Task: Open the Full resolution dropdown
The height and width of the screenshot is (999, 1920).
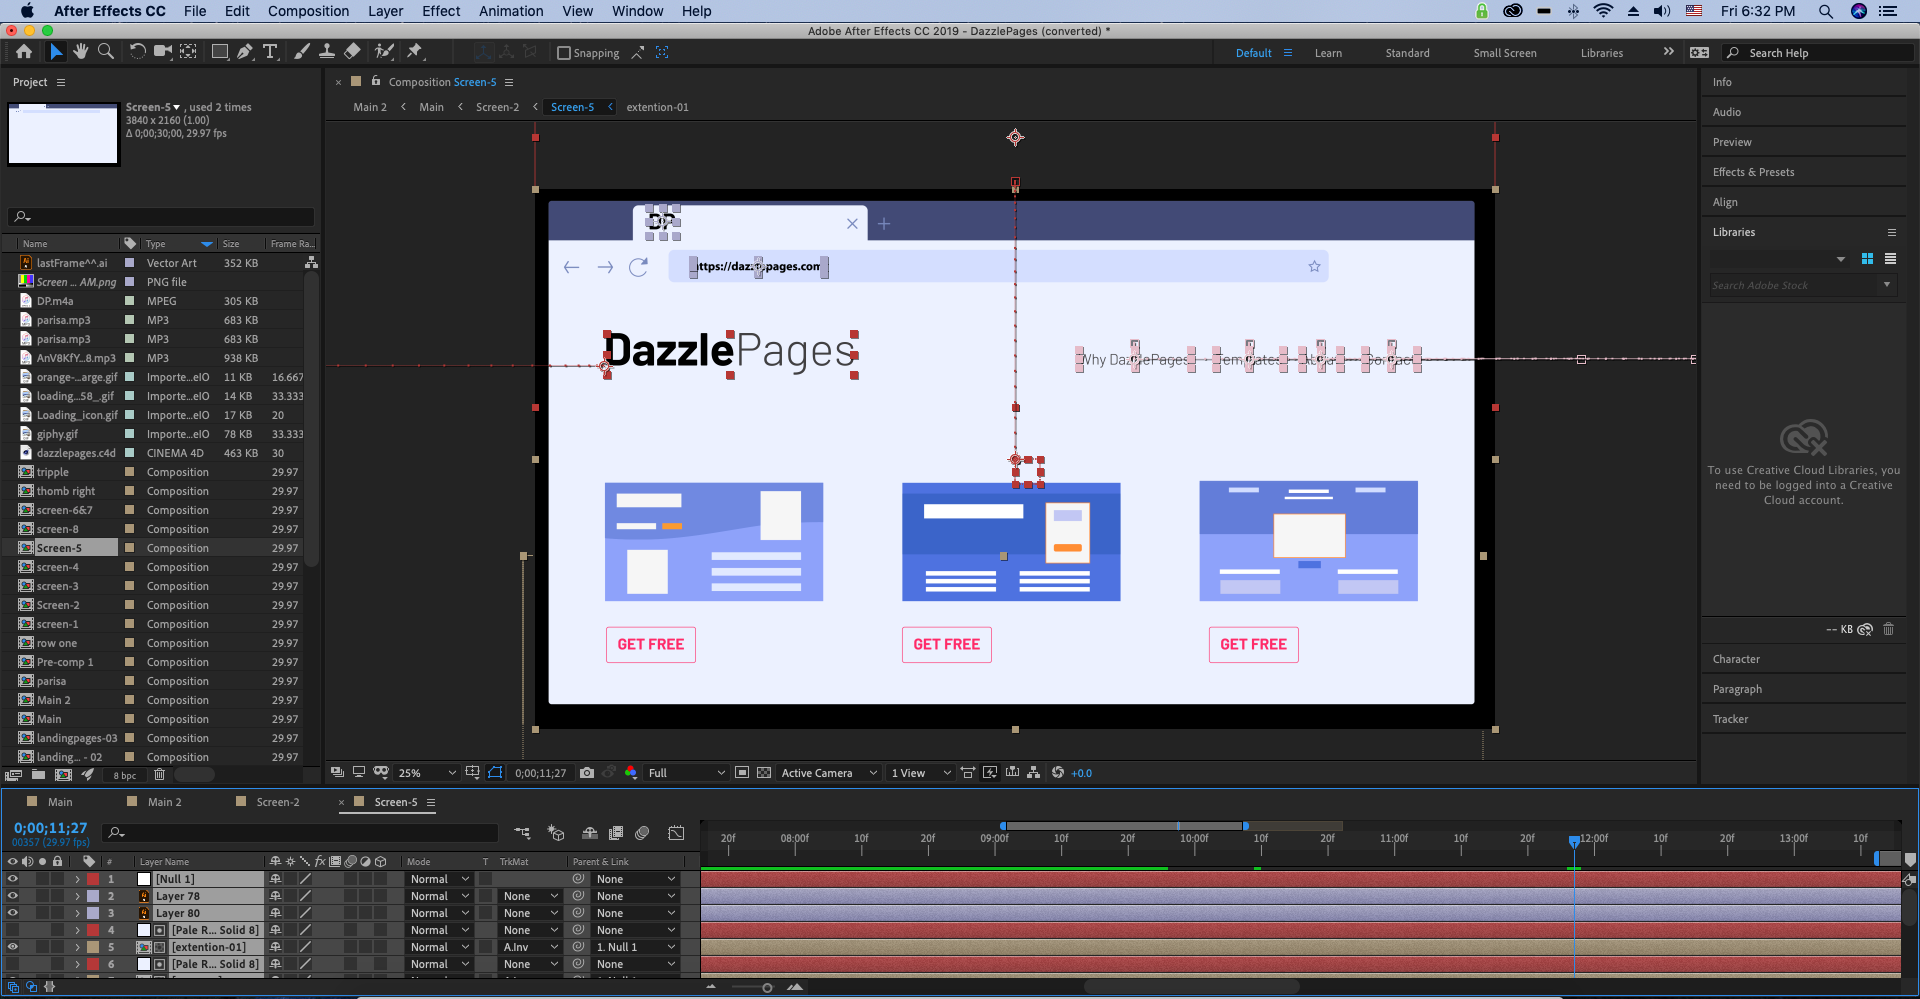Action: pos(686,773)
